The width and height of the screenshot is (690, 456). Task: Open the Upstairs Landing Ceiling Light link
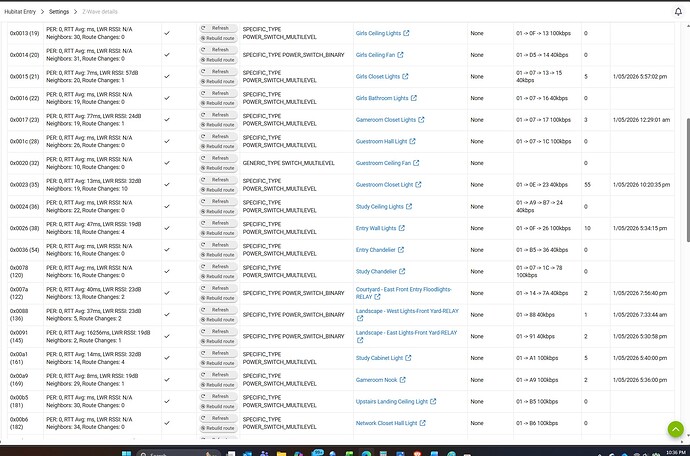(392, 402)
